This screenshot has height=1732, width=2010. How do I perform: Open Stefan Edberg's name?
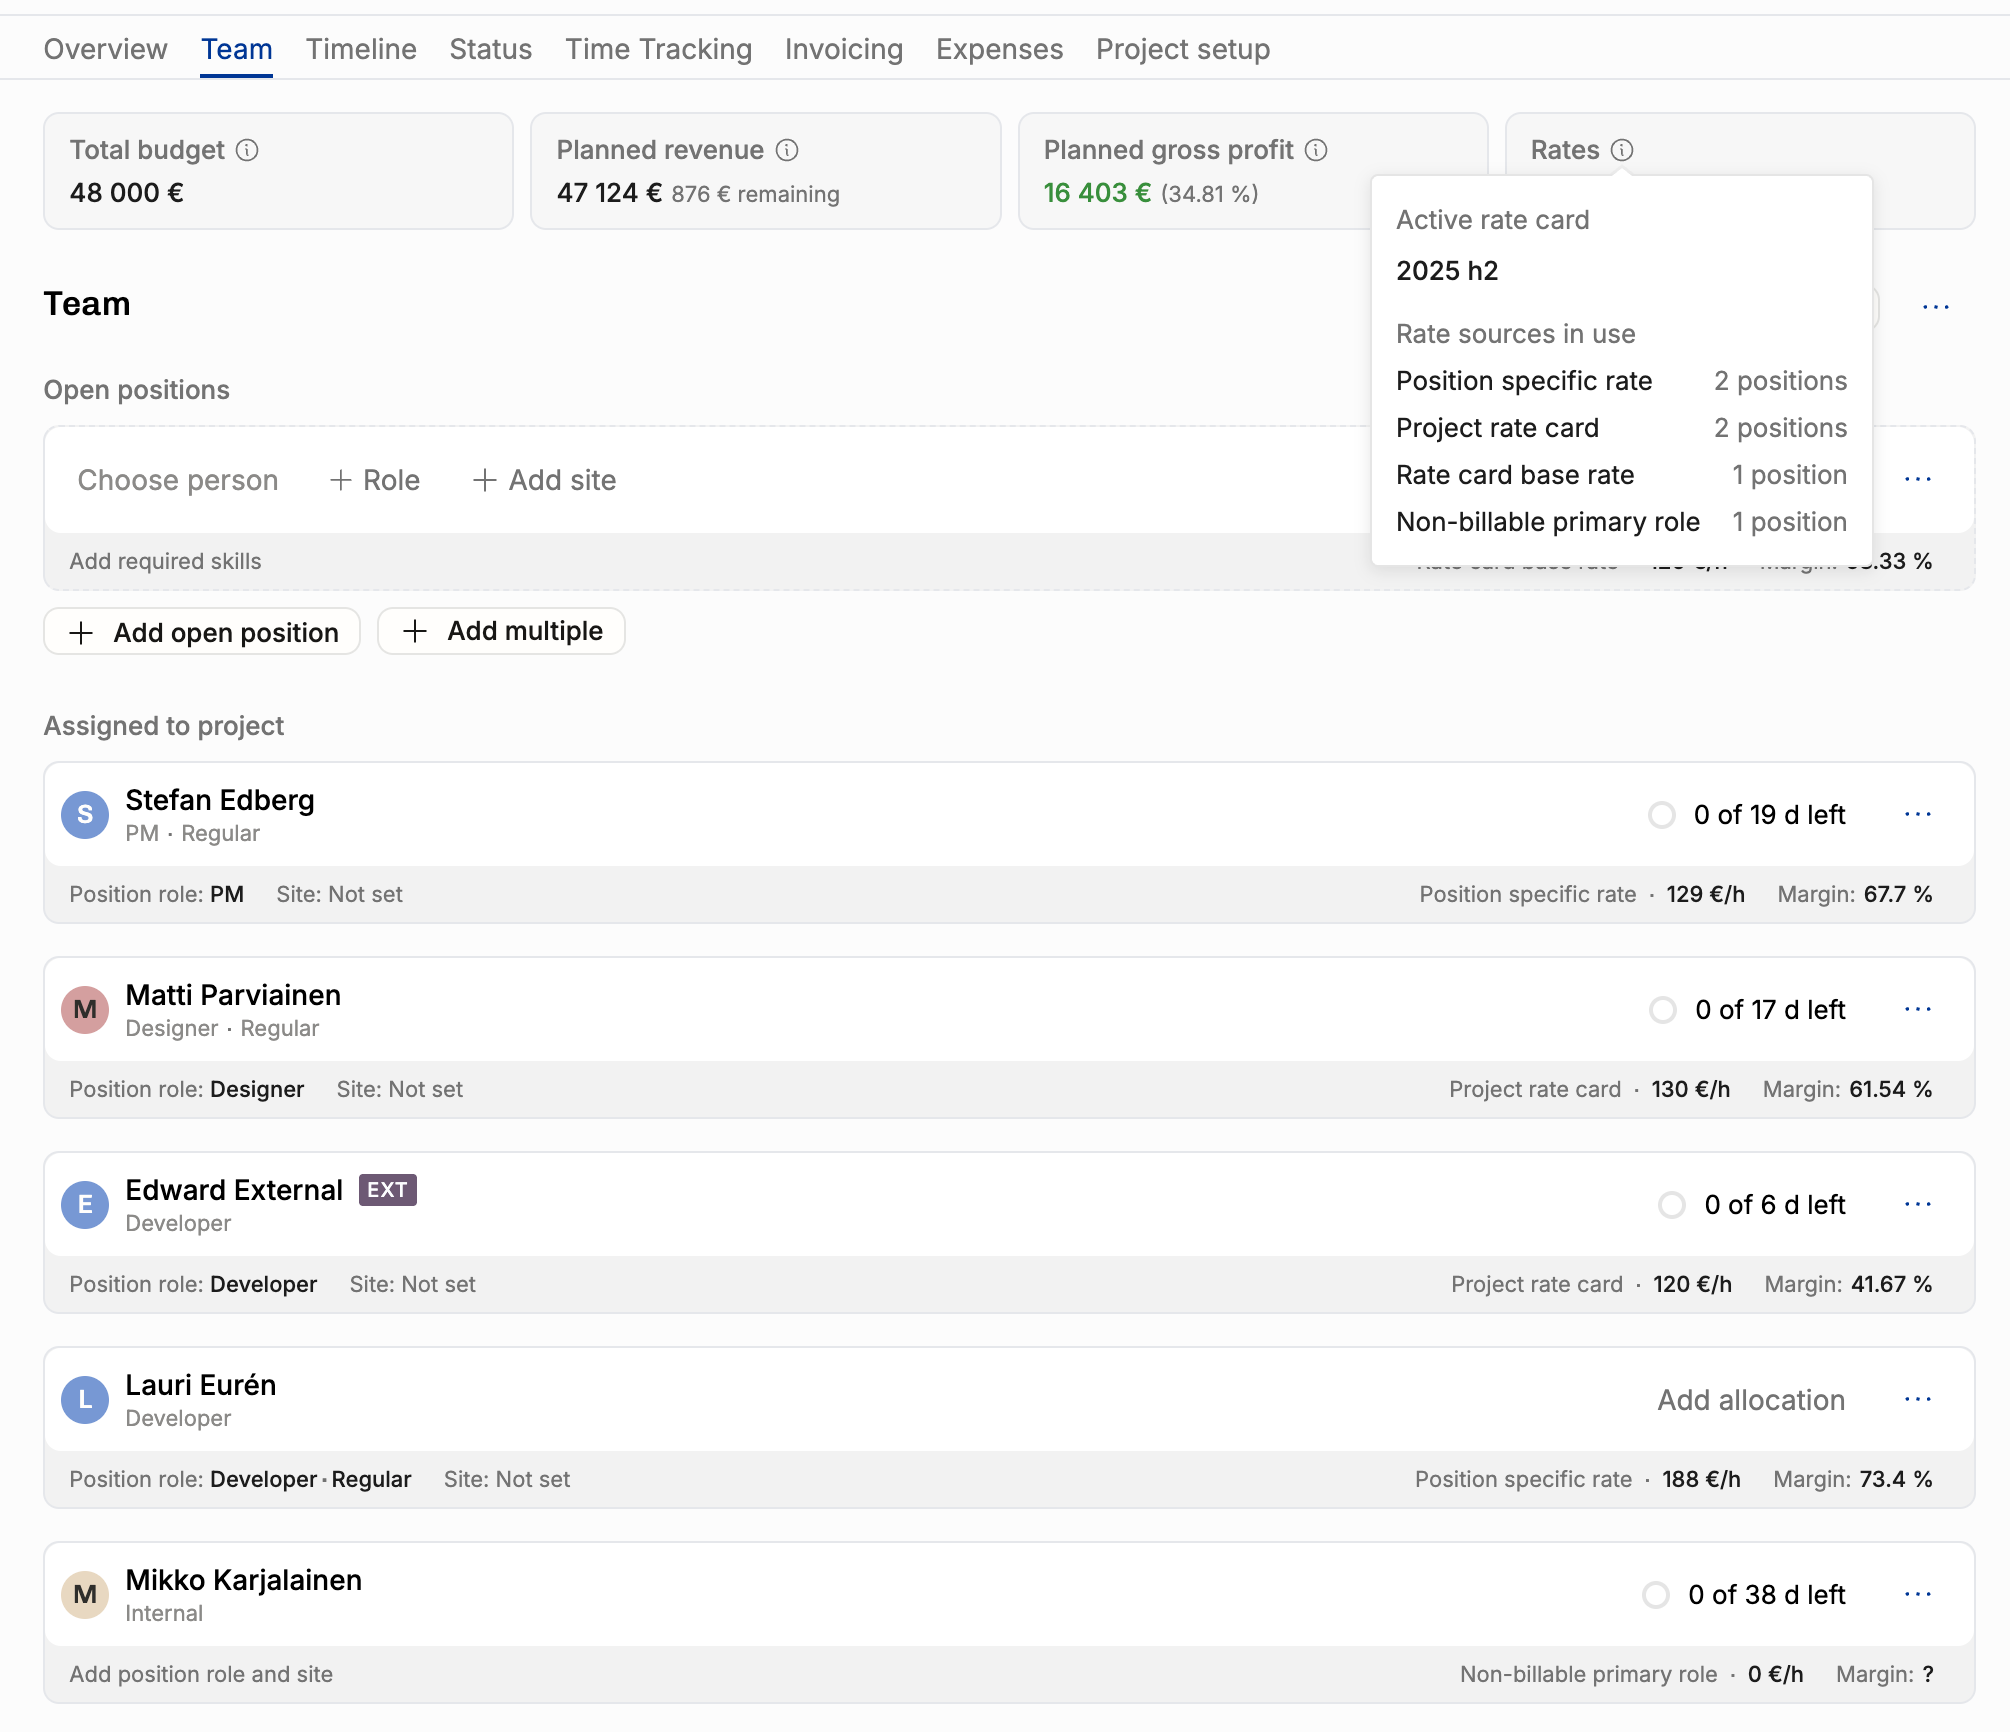[220, 800]
